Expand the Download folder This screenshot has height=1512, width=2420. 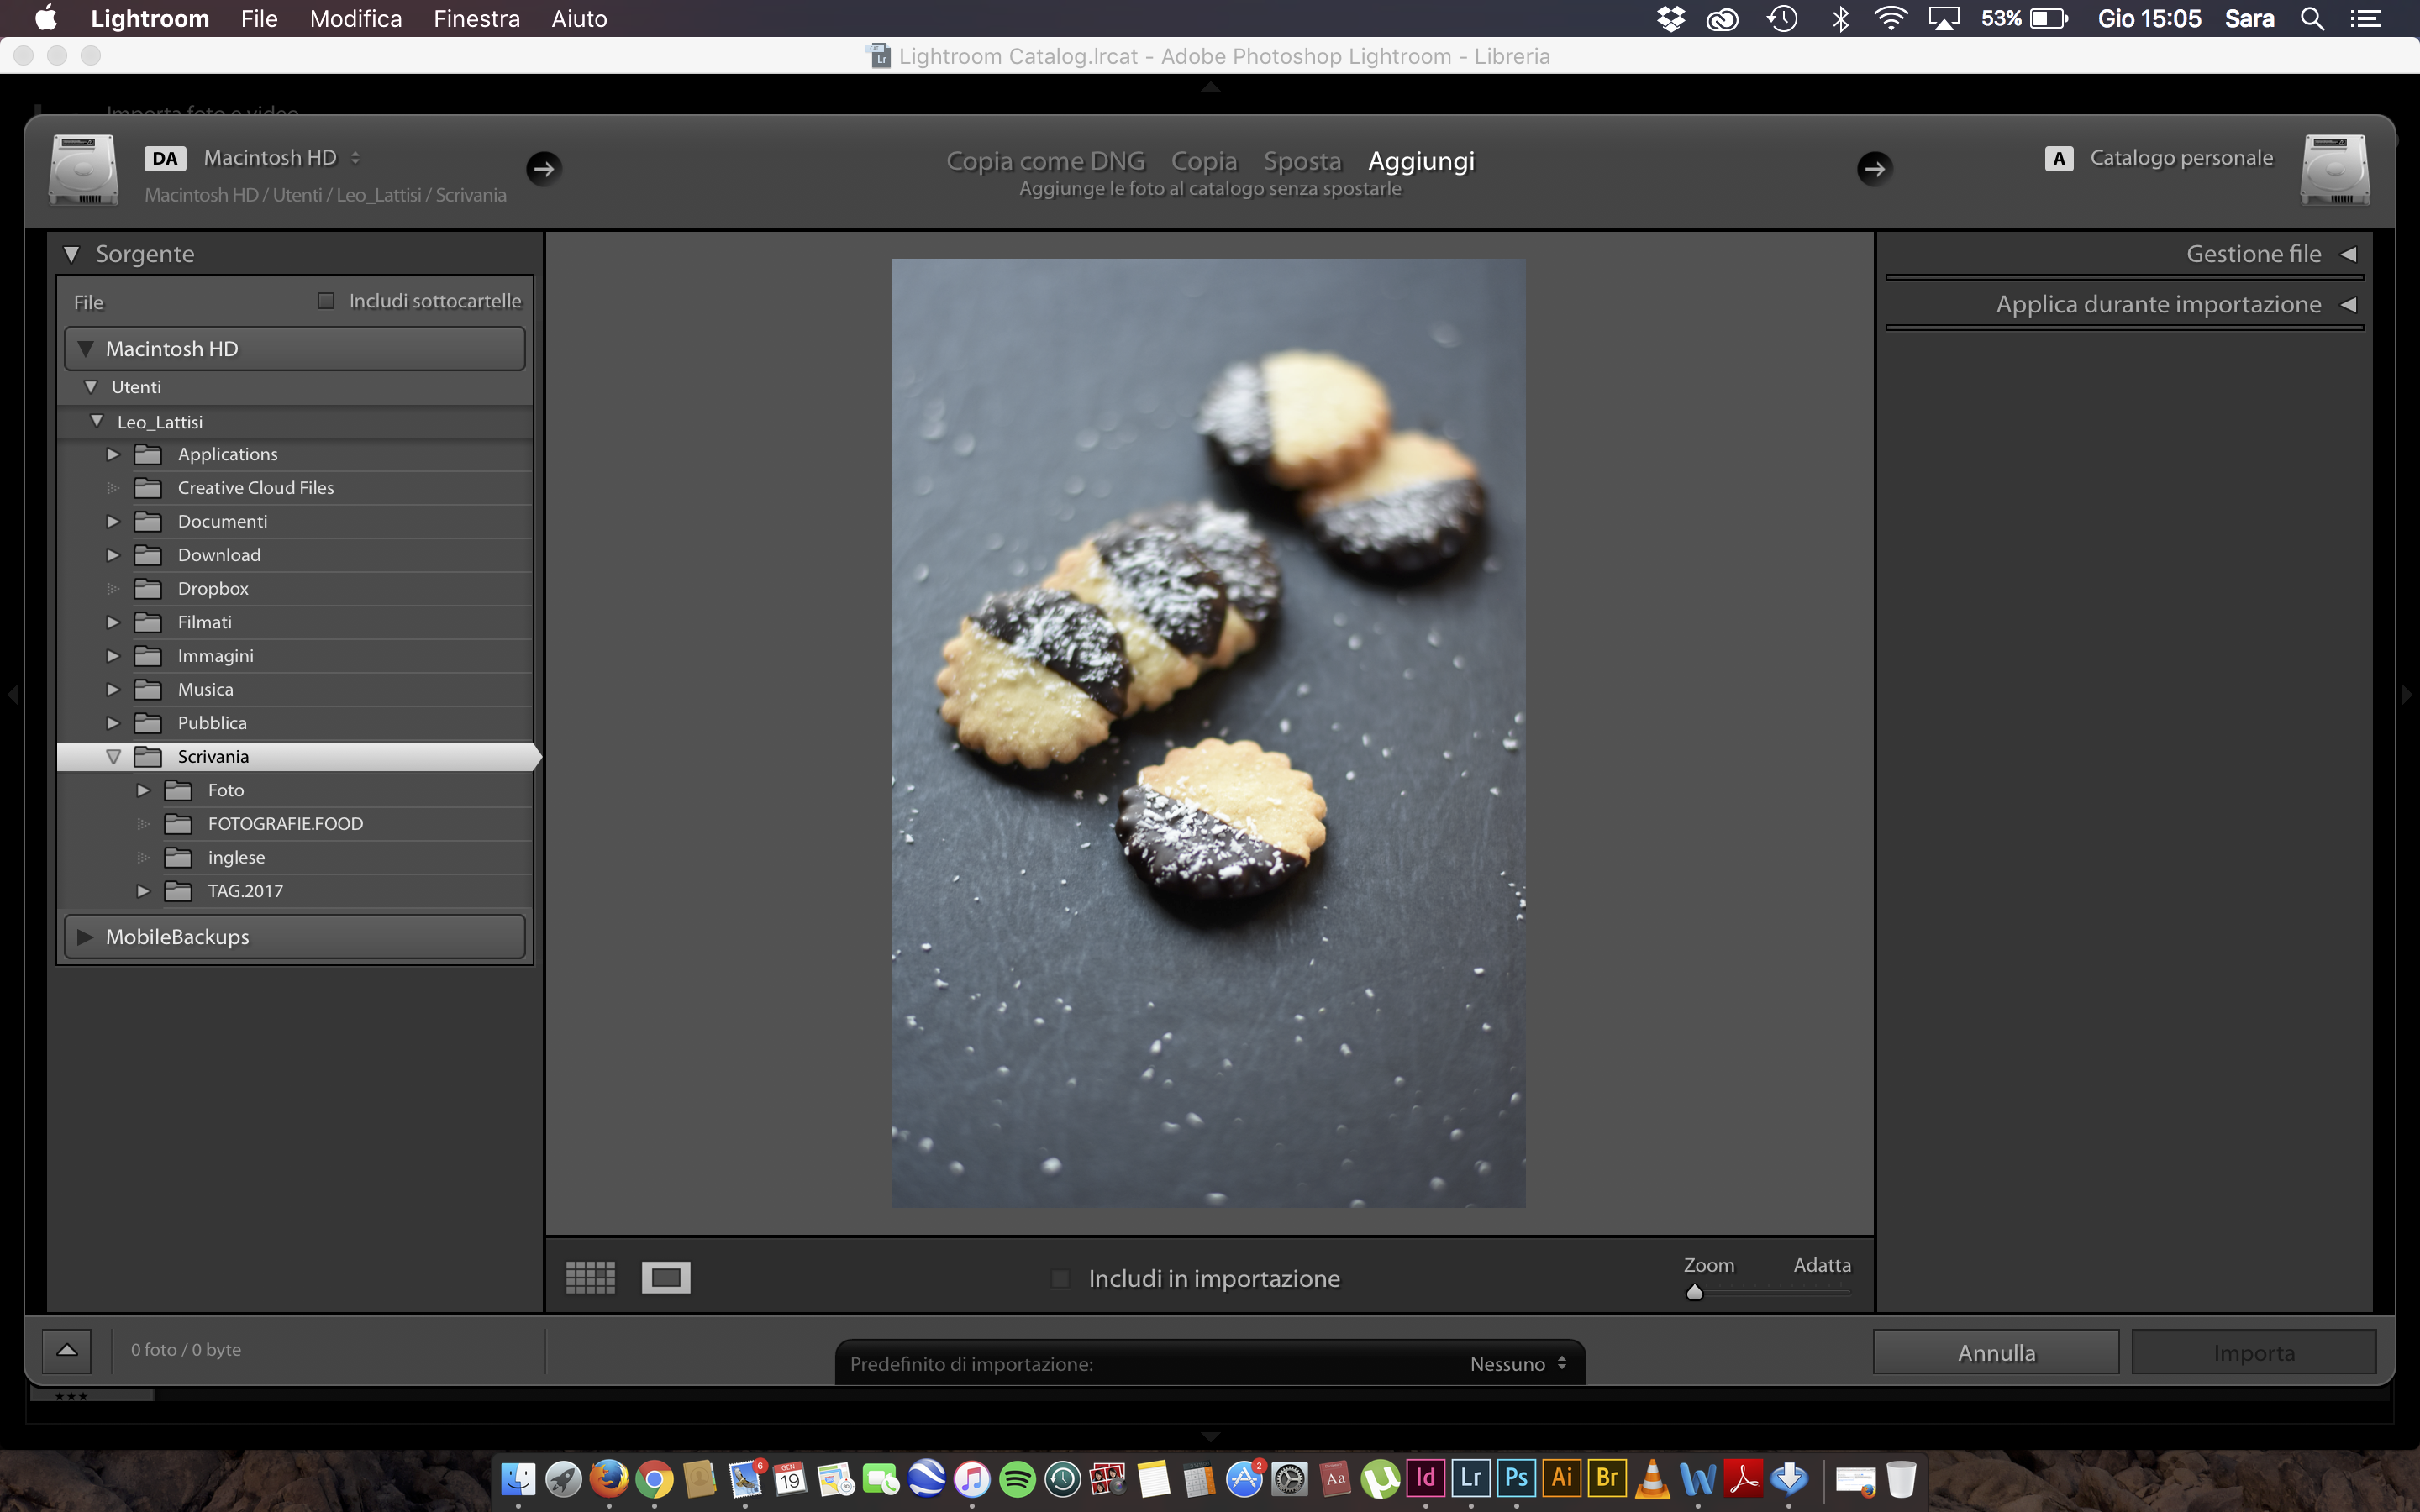click(113, 555)
